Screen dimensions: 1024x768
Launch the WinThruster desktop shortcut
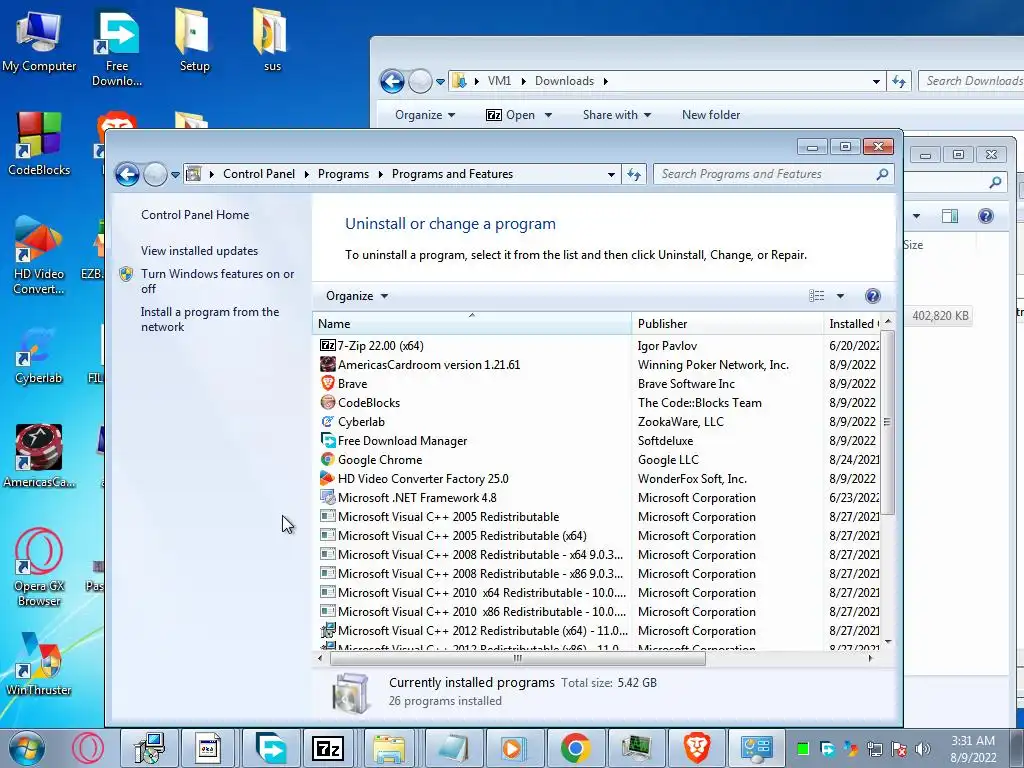[x=39, y=663]
